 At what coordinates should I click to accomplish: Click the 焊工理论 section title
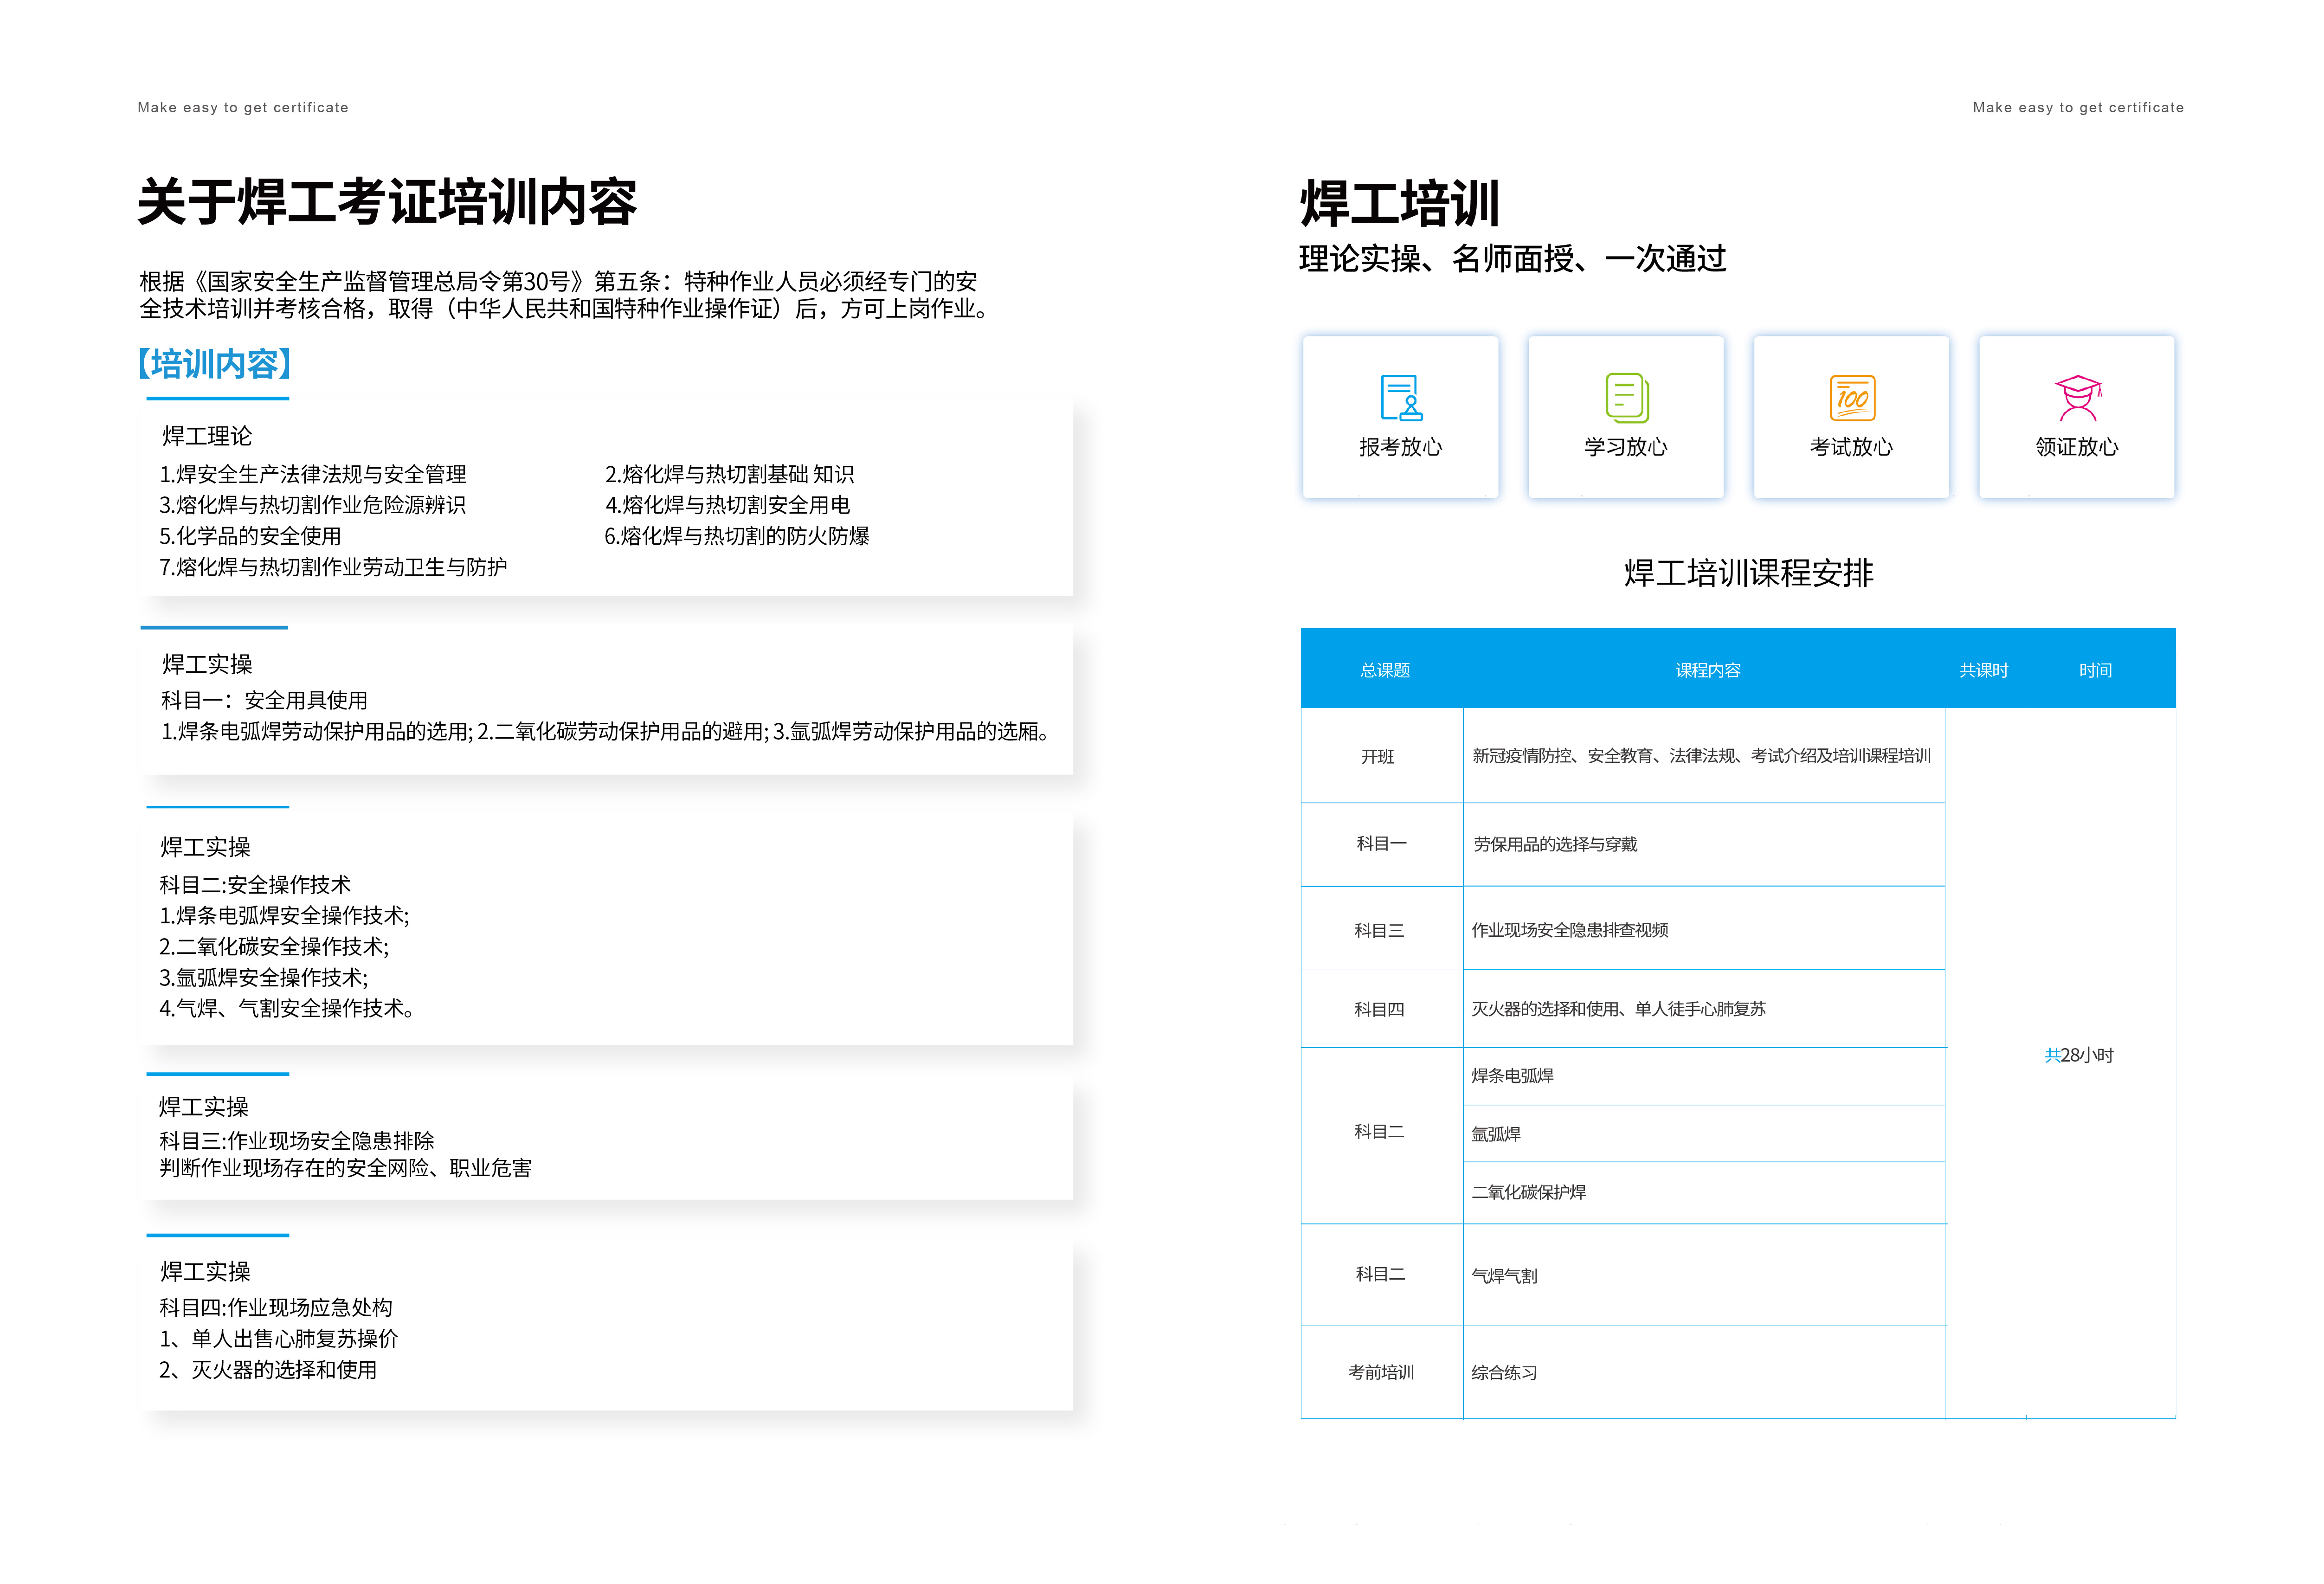[207, 436]
